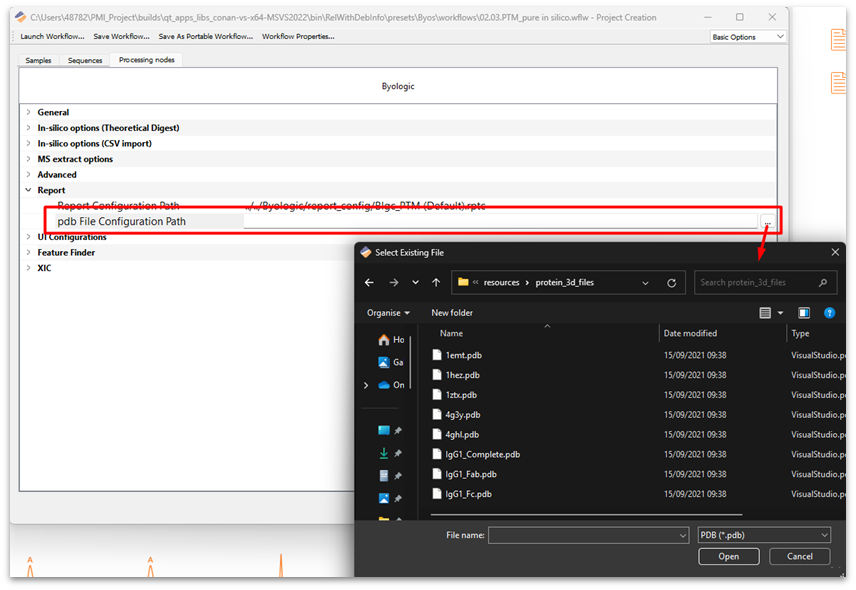Click the Open button

[728, 556]
